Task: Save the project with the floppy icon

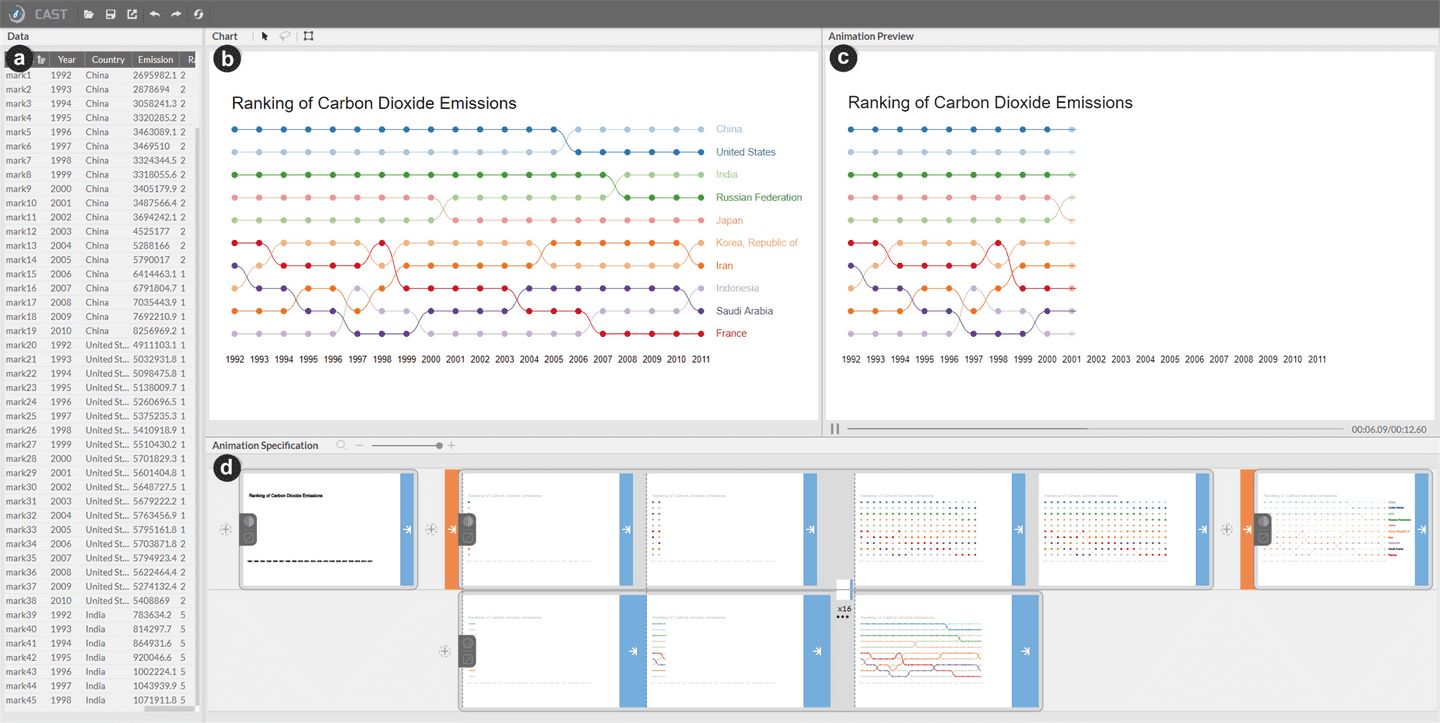Action: pos(111,14)
